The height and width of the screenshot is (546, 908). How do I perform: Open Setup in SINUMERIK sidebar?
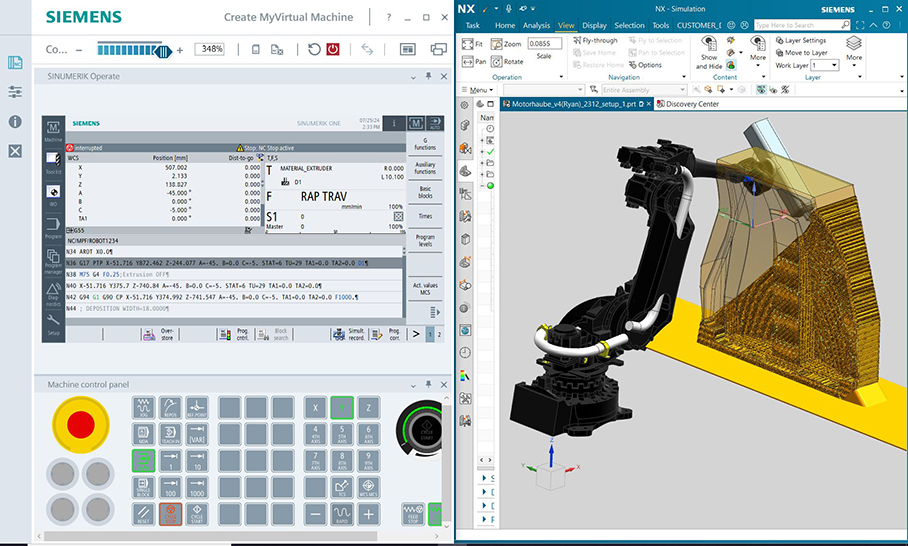[53, 326]
